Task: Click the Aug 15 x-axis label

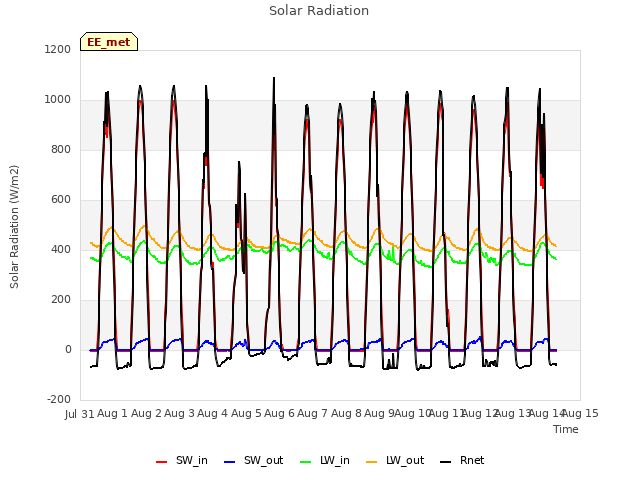Action: [x=580, y=413]
